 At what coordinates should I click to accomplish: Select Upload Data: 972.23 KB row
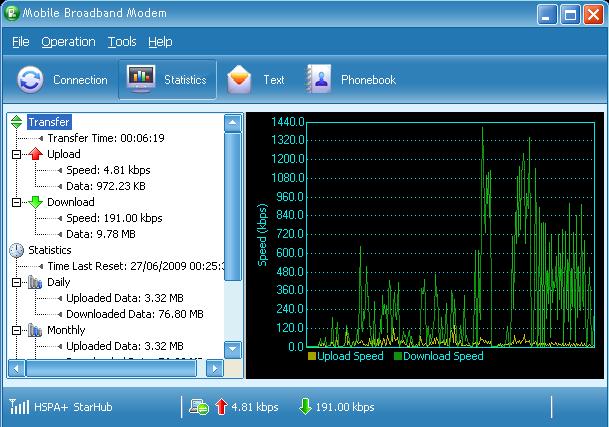(x=106, y=186)
